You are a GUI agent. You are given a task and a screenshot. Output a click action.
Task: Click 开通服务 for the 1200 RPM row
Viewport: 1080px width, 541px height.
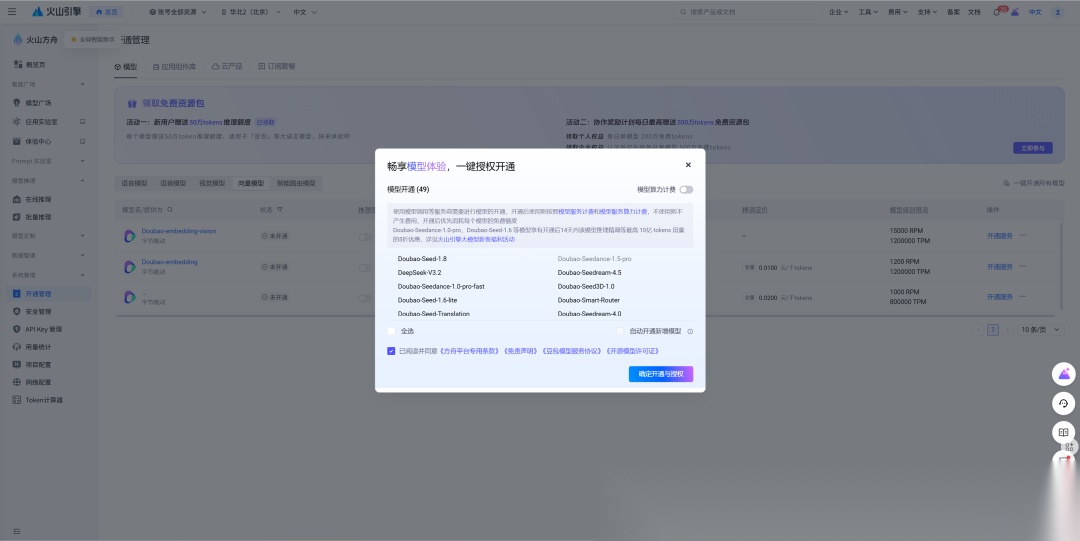(x=999, y=267)
